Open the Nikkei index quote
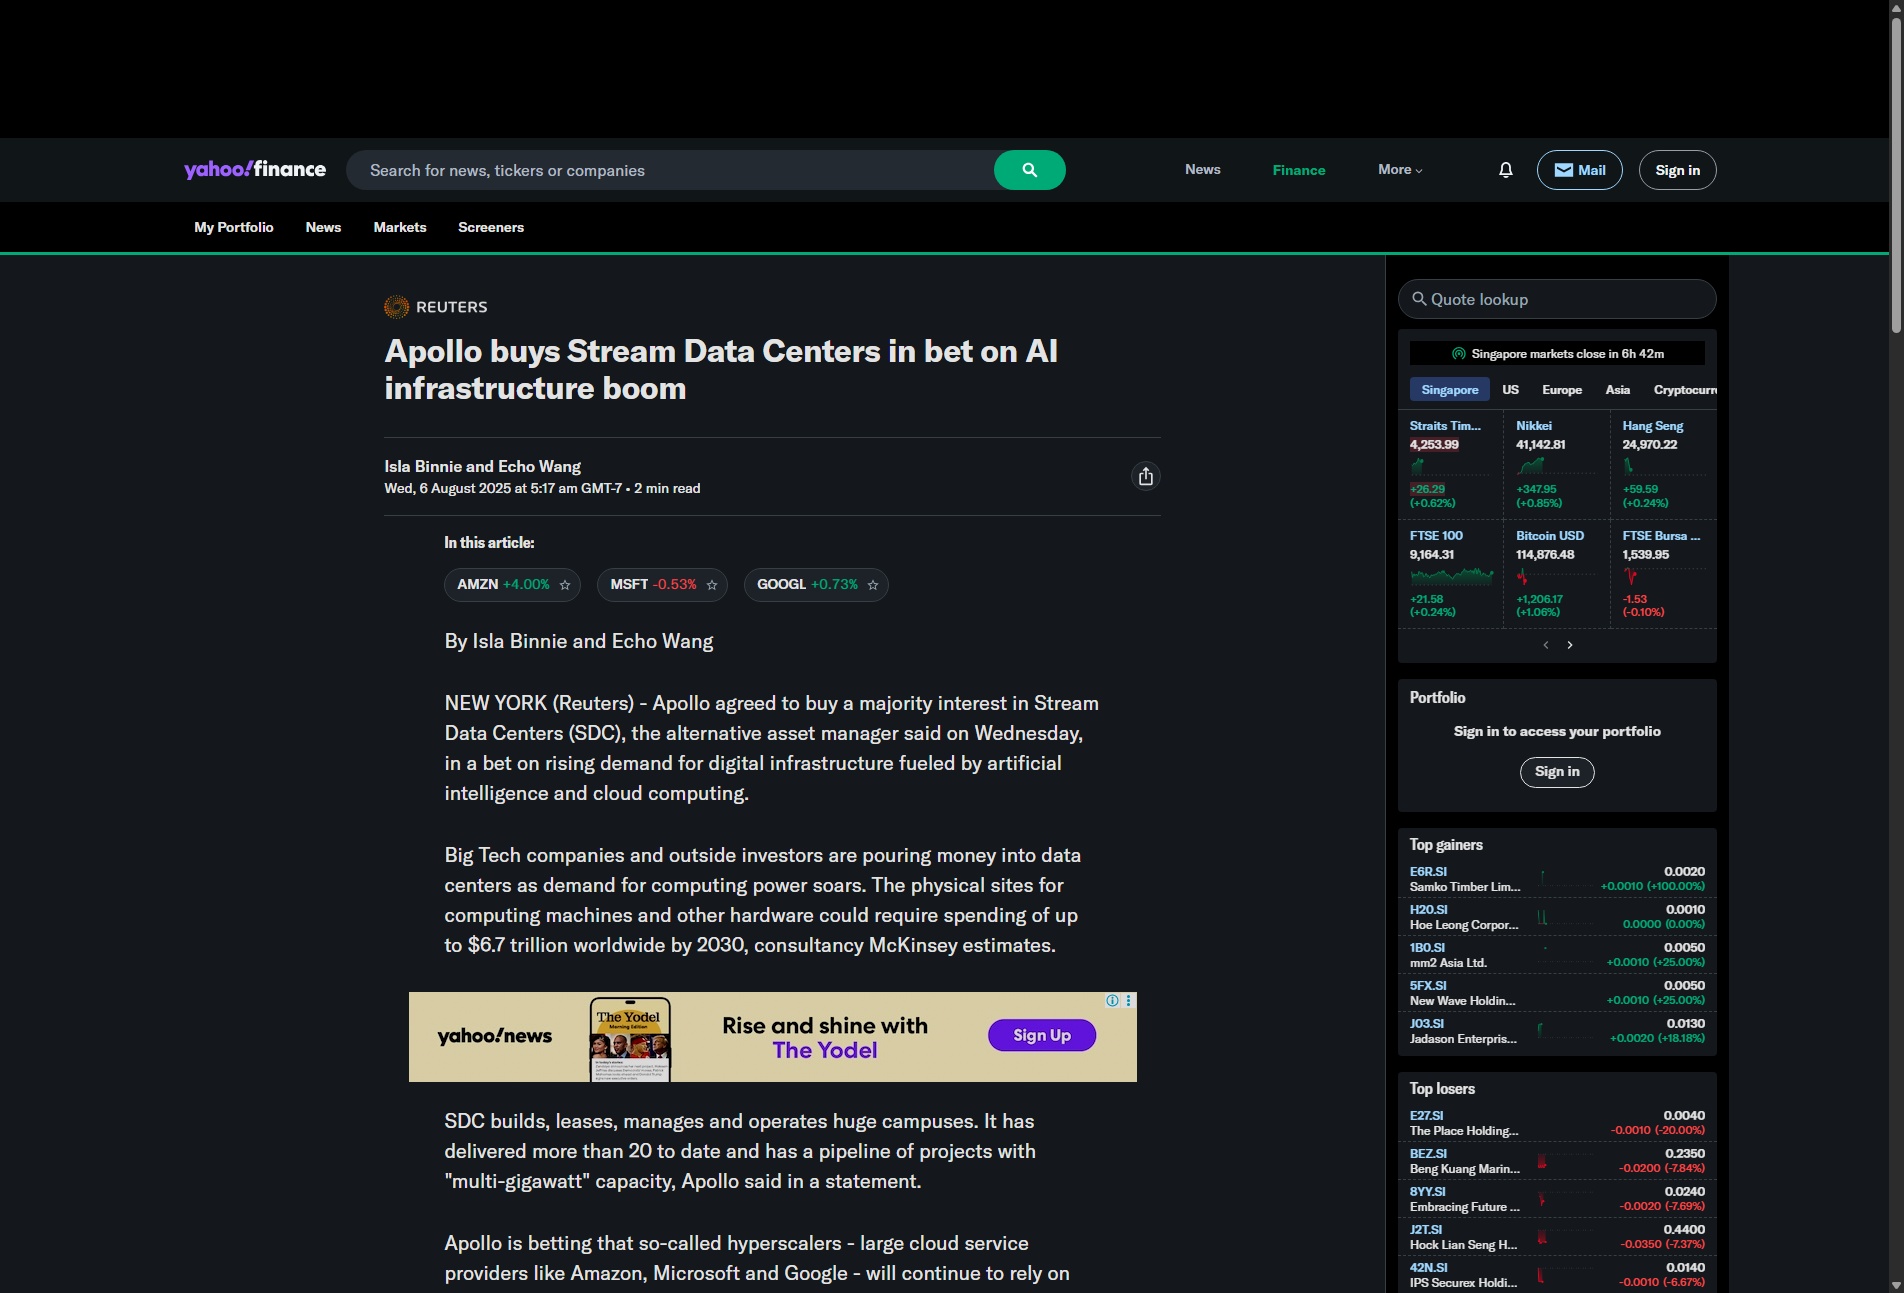The height and width of the screenshot is (1293, 1904). [1534, 426]
